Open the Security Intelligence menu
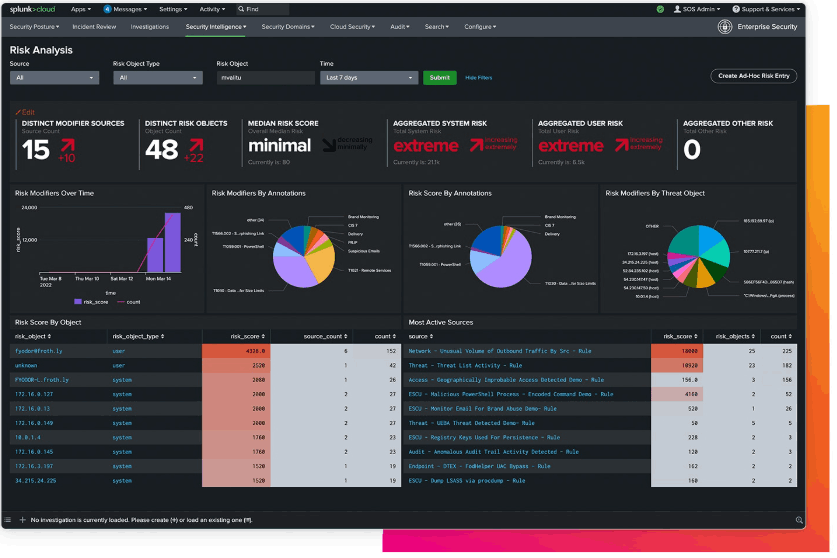Viewport: 837px width, 558px height. [x=216, y=27]
